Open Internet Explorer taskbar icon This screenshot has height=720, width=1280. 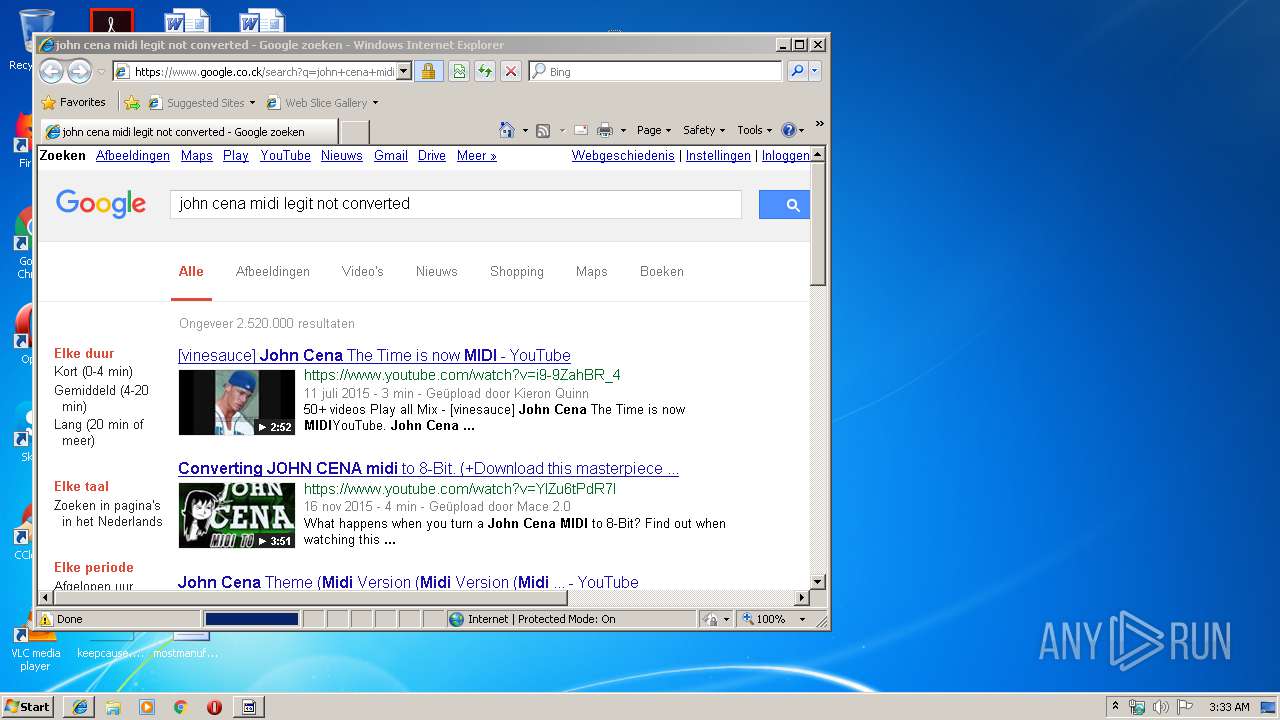tap(80, 707)
